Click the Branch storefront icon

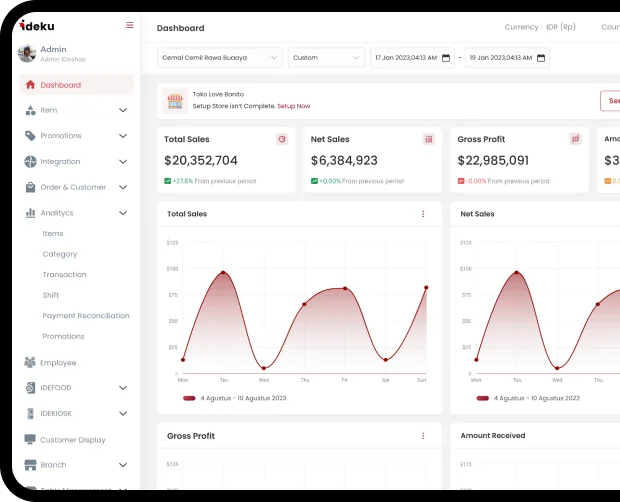coord(30,465)
